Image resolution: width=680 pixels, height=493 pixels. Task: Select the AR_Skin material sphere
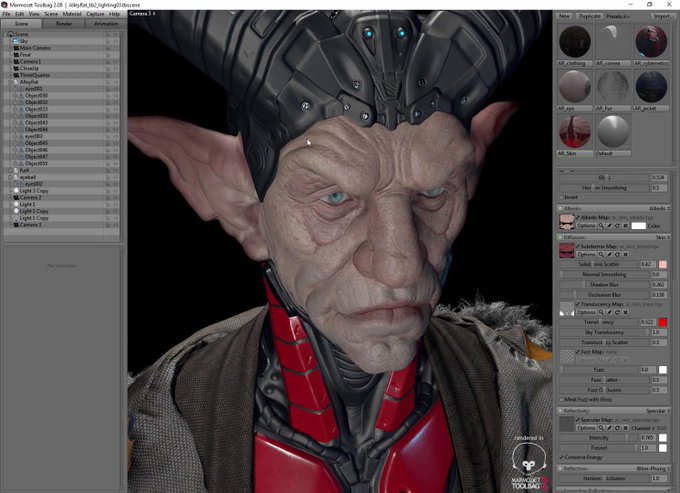pos(575,132)
